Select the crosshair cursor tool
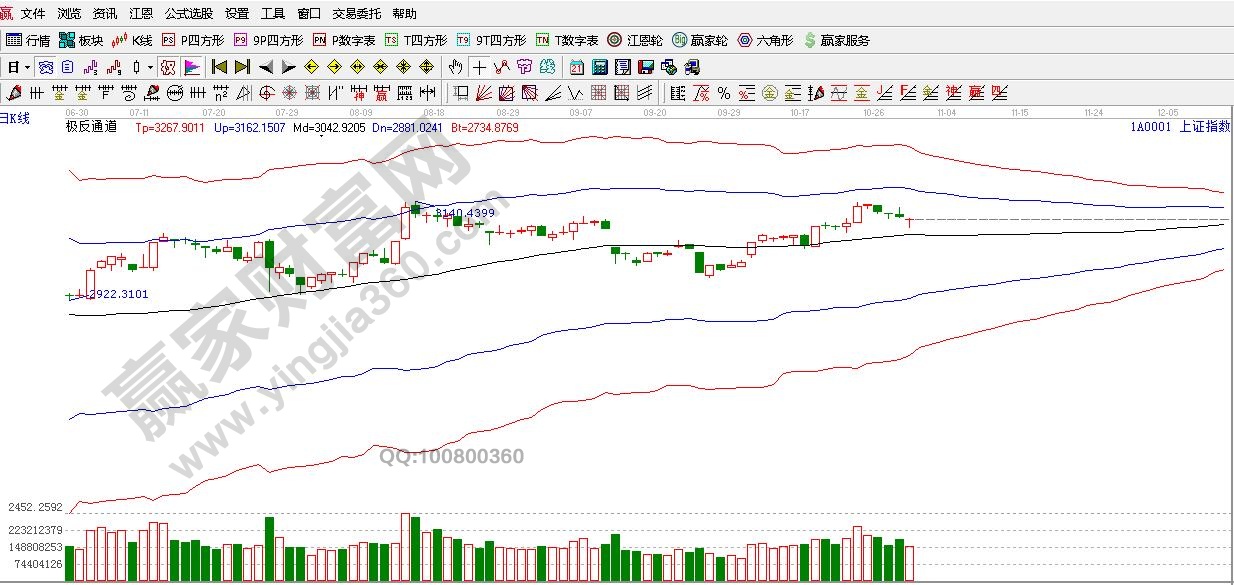This screenshot has height=585, width=1234. [480, 67]
